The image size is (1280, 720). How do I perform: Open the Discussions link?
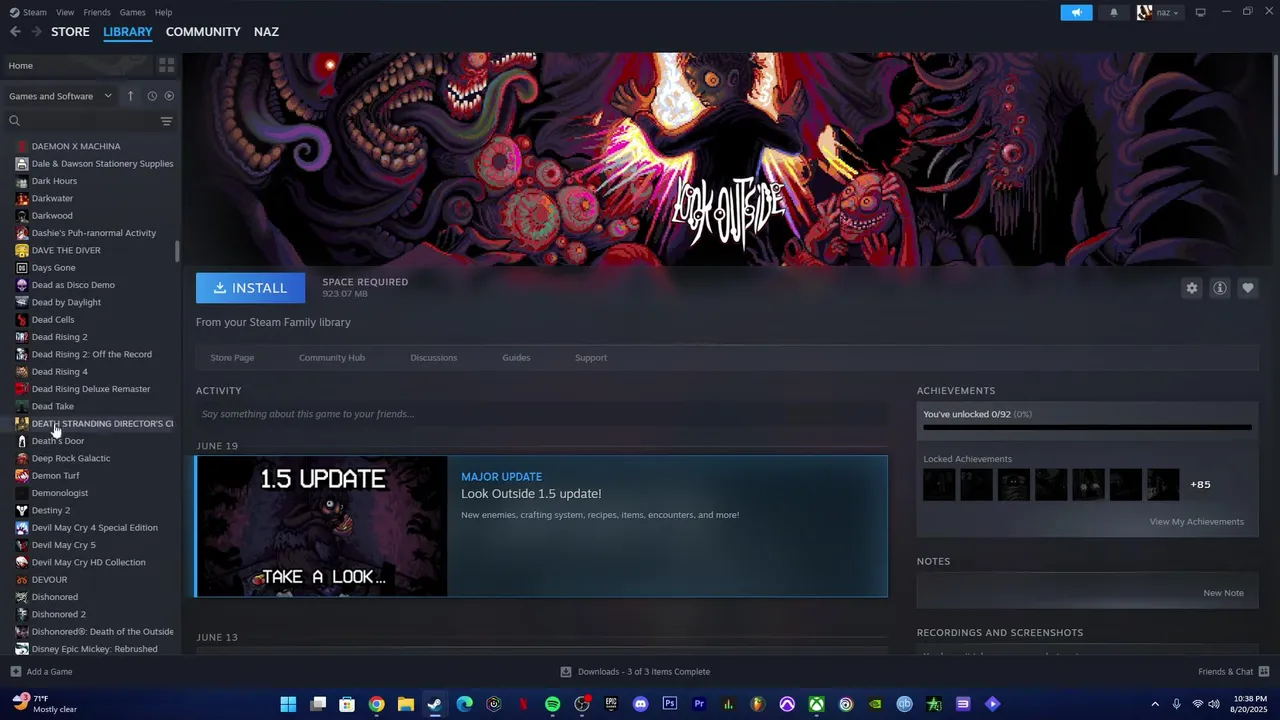434,358
